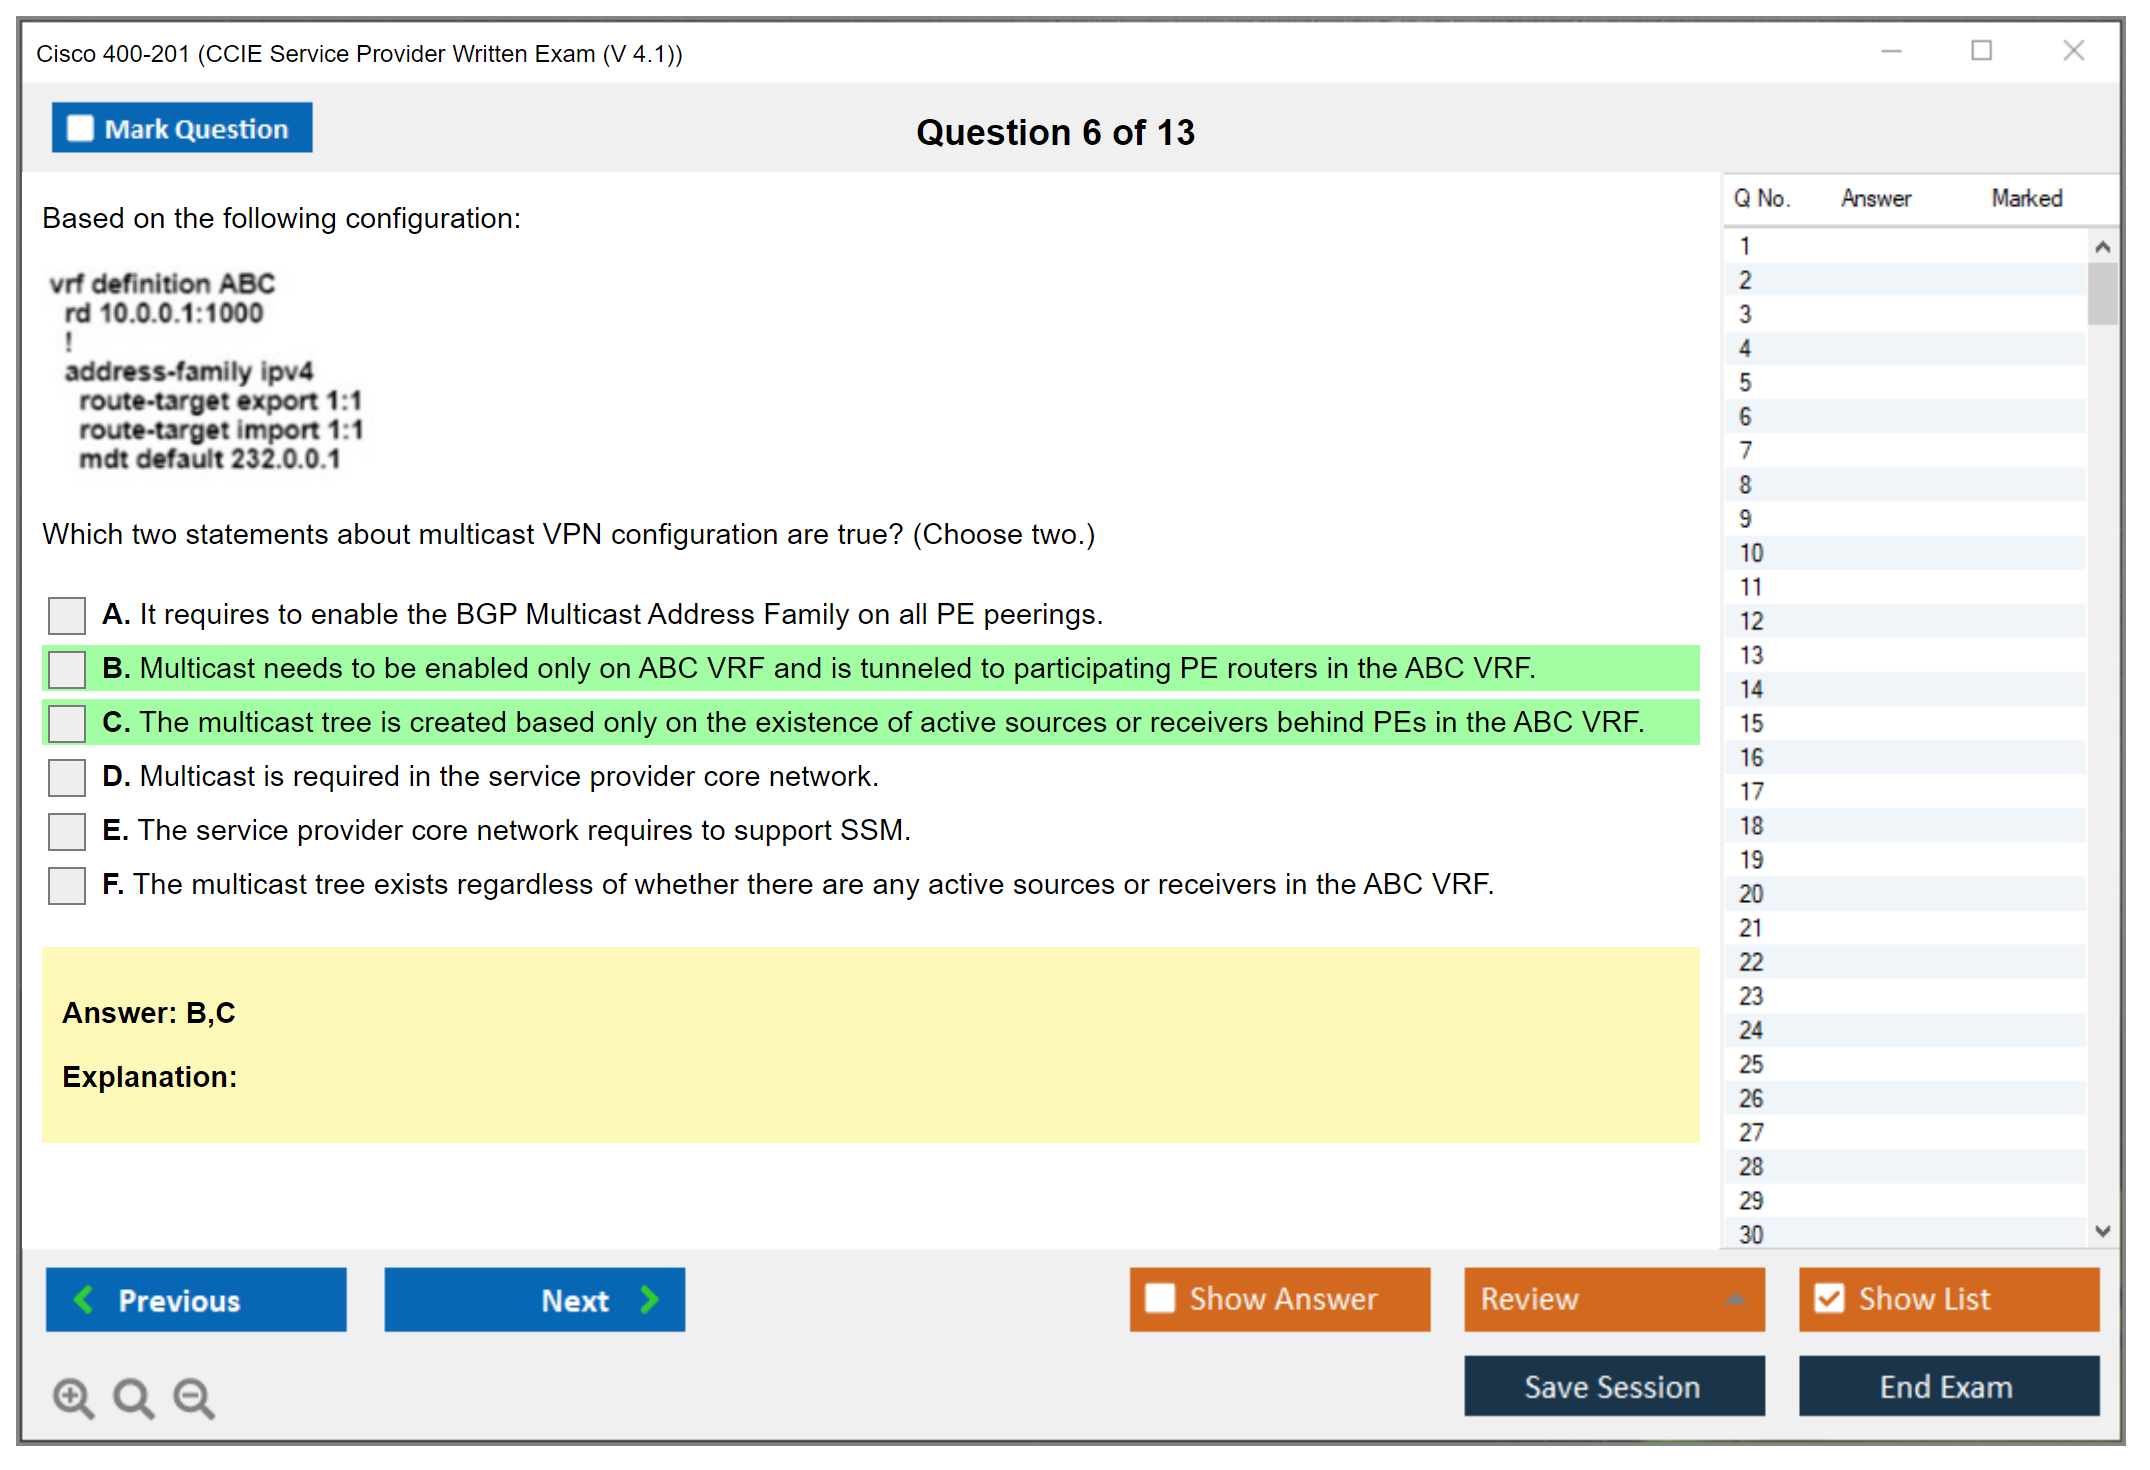This screenshot has width=2150, height=1470.
Task: Select checkbox for option D
Action: (67, 777)
